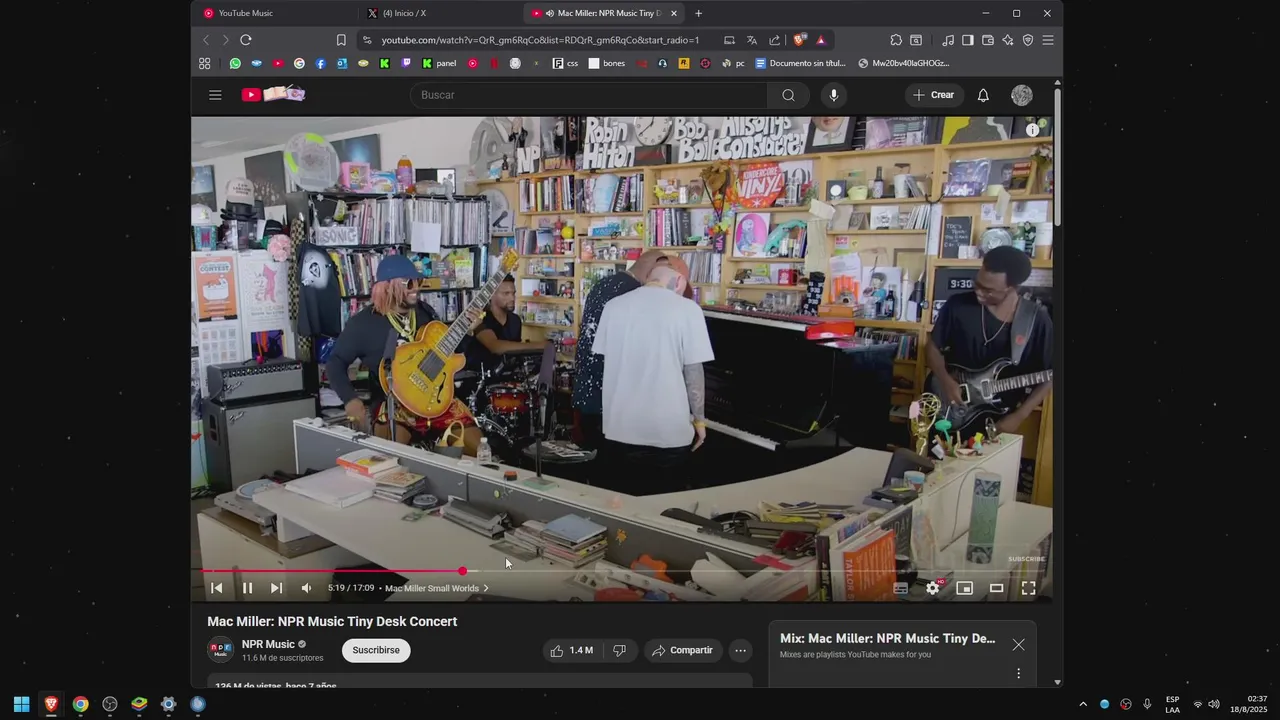Viewport: 1280px width, 720px height.
Task: Open Chrome from the taskbar
Action: click(x=80, y=704)
